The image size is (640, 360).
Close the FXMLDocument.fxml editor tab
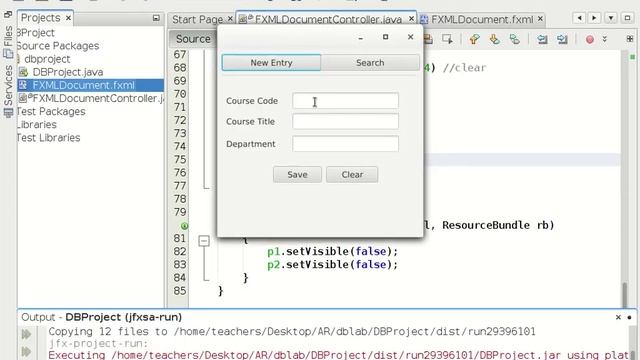click(540, 19)
